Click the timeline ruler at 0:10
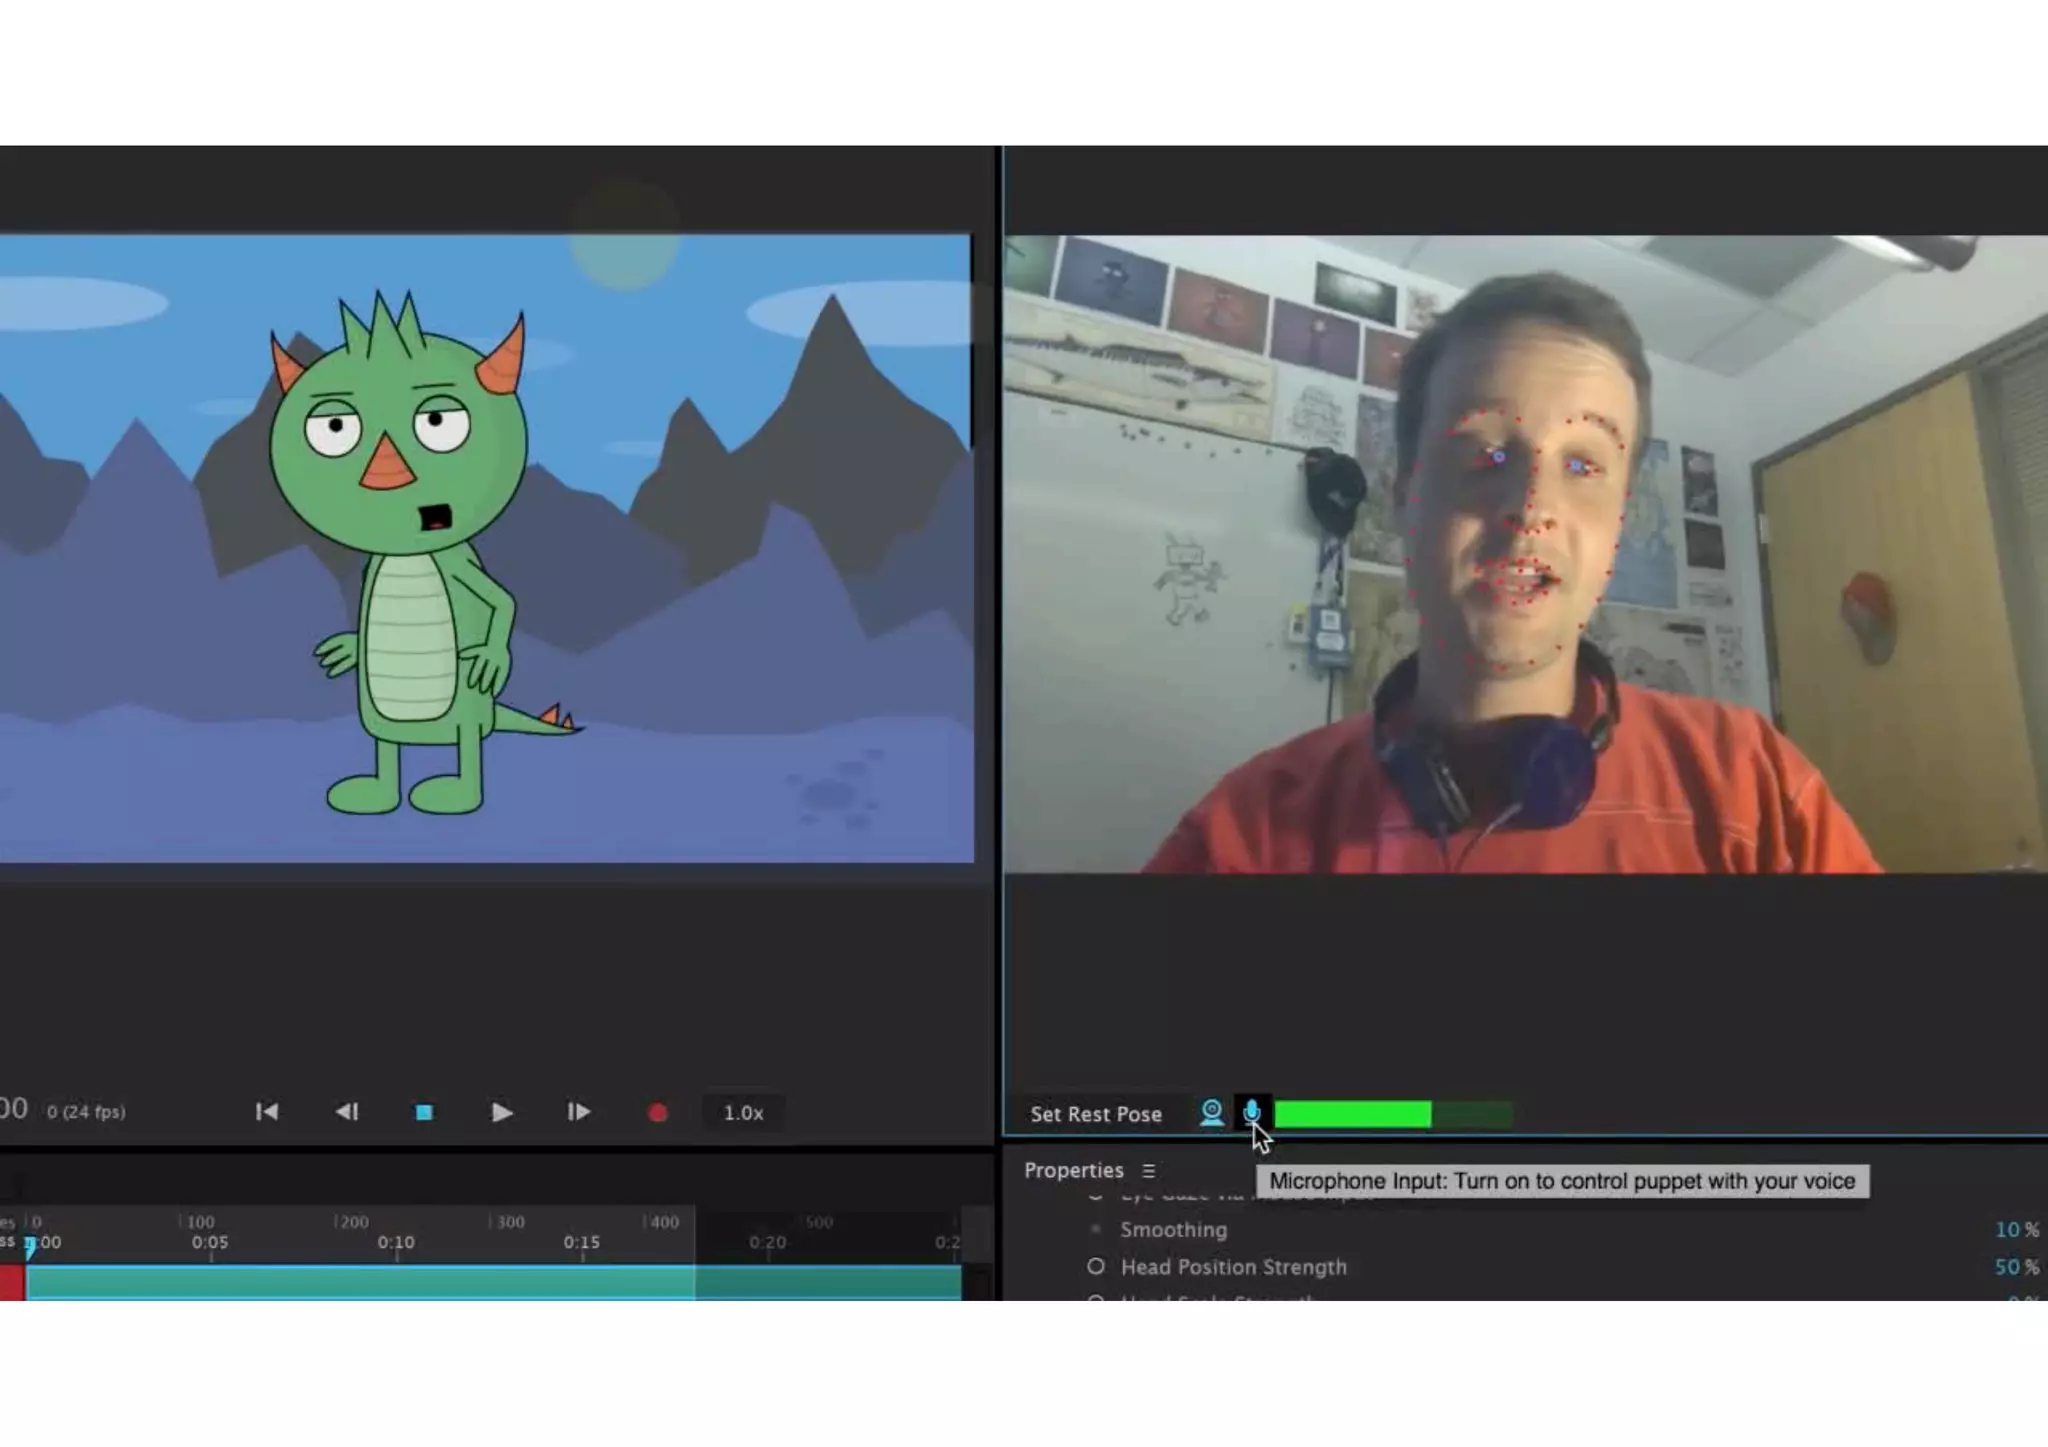The width and height of the screenshot is (2048, 1447). pos(396,1242)
